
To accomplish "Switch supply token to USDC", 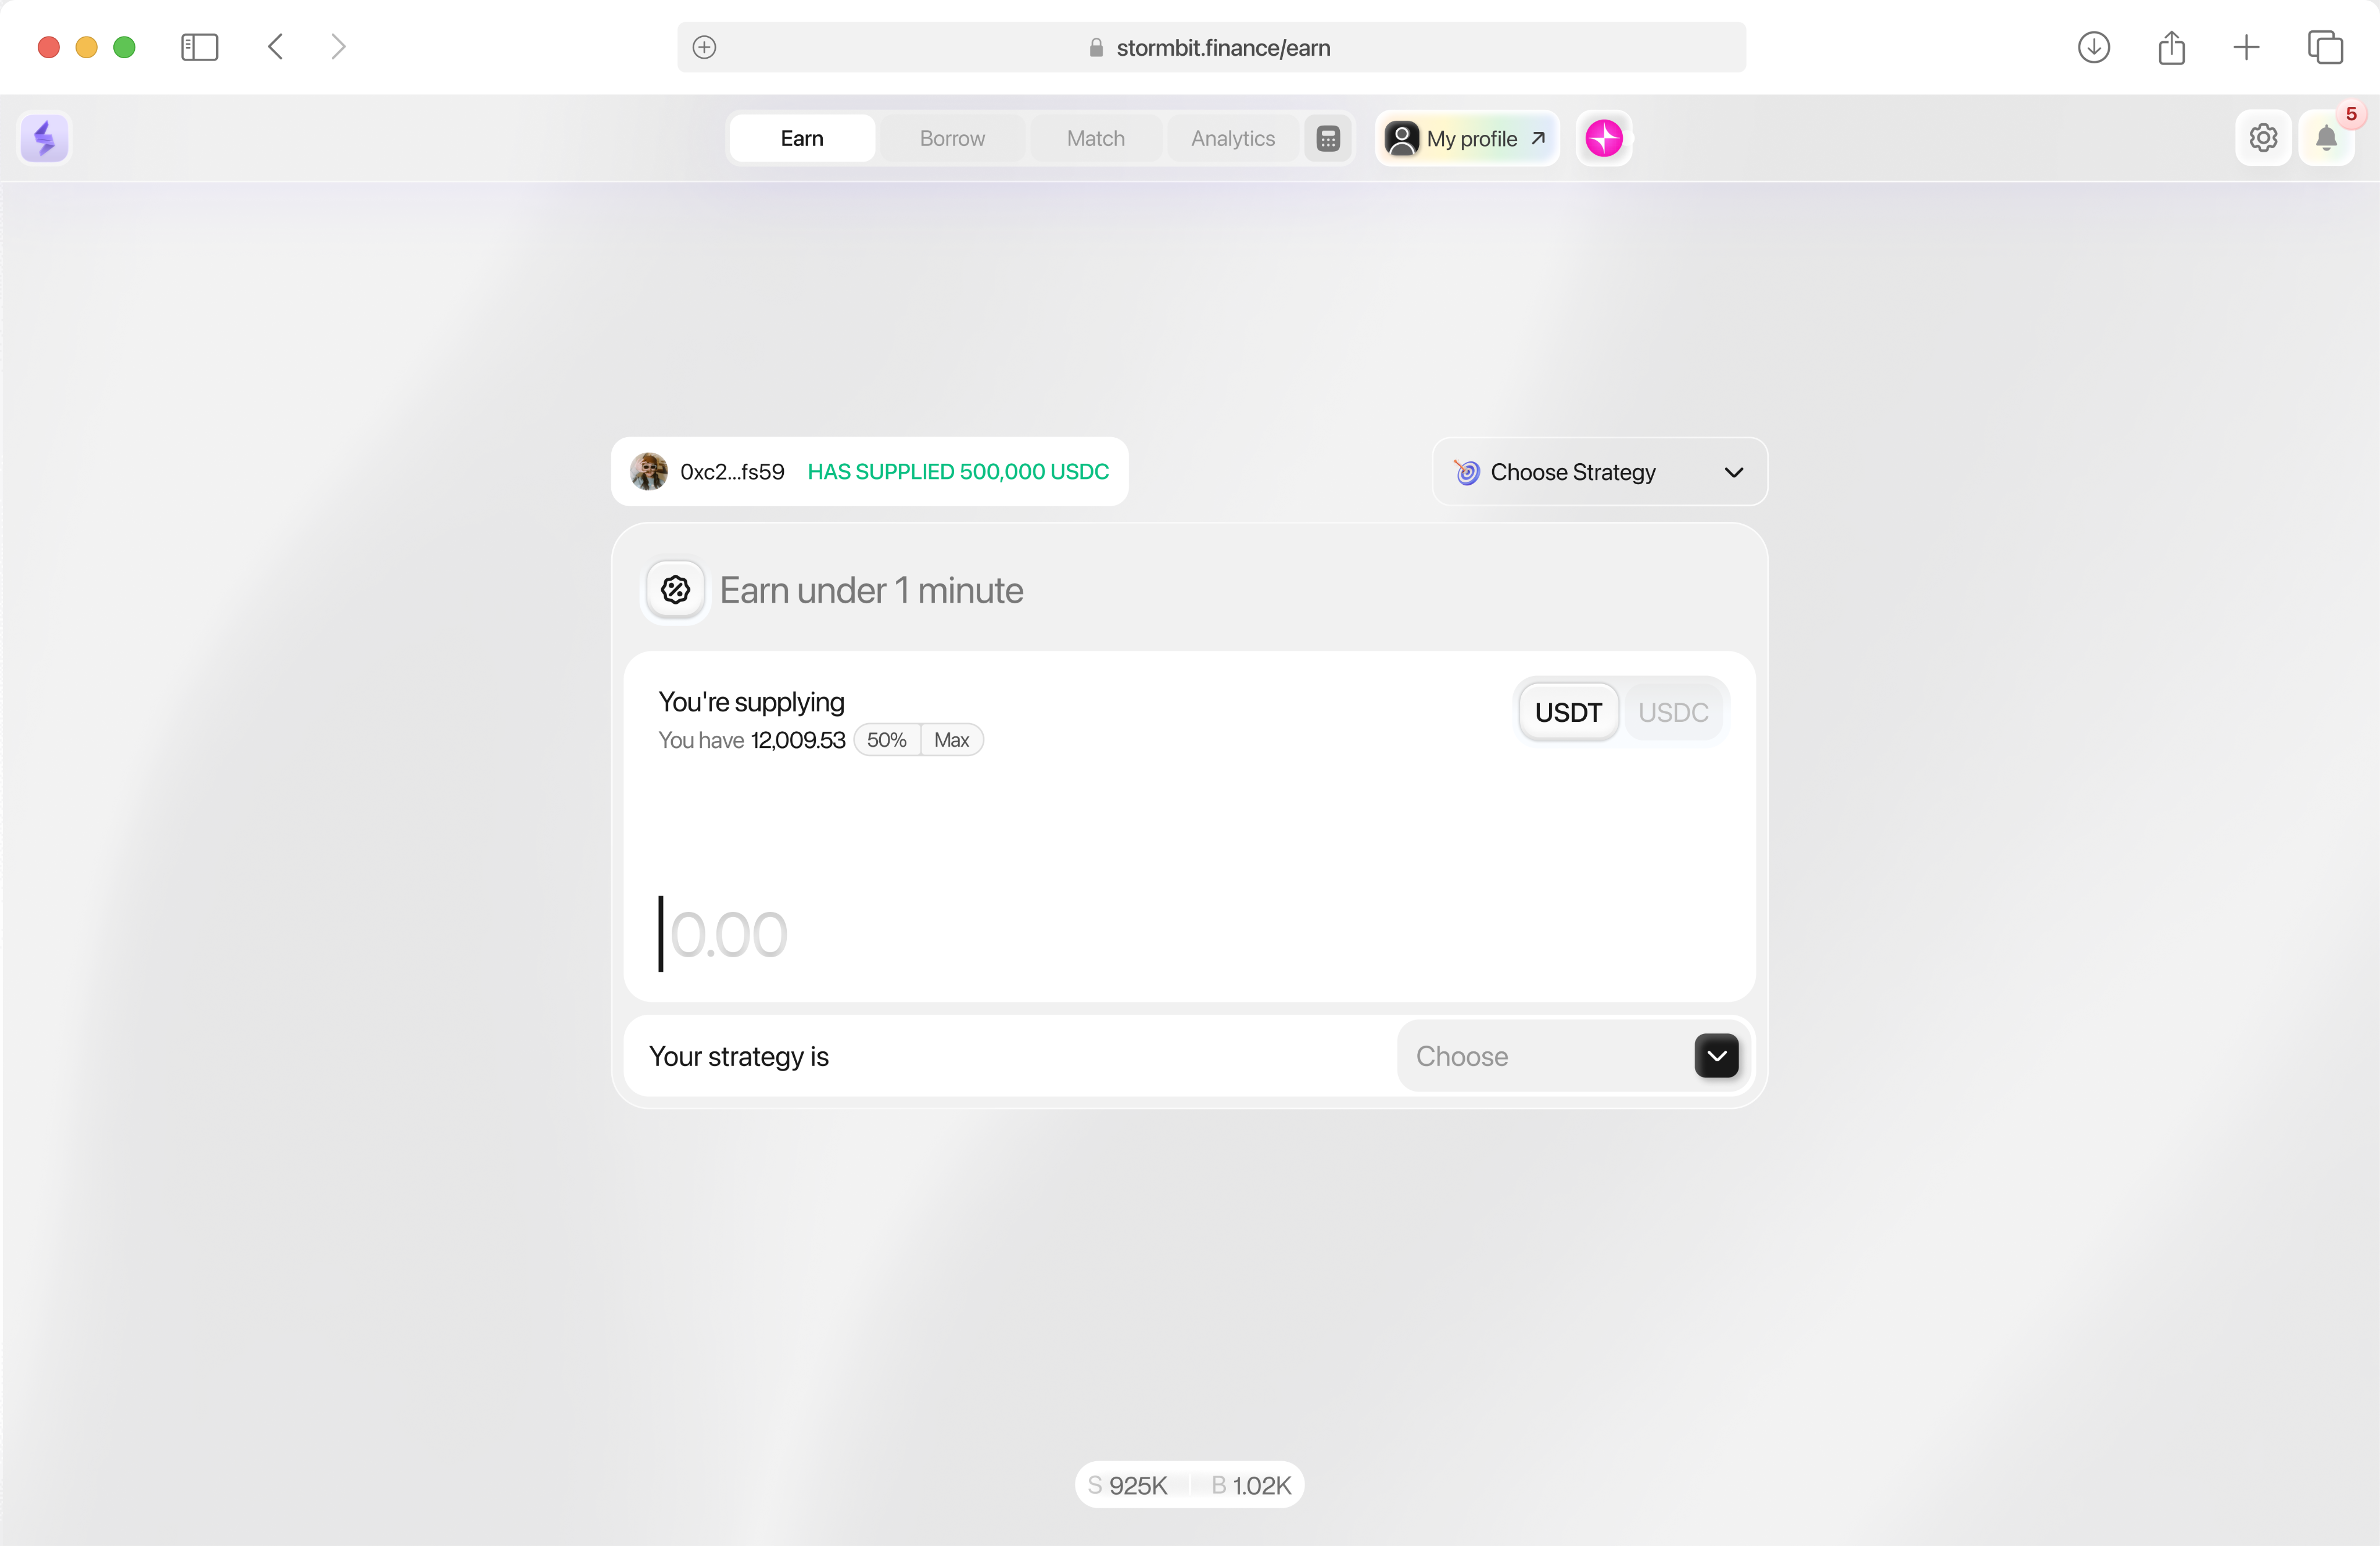I will pyautogui.click(x=1673, y=712).
